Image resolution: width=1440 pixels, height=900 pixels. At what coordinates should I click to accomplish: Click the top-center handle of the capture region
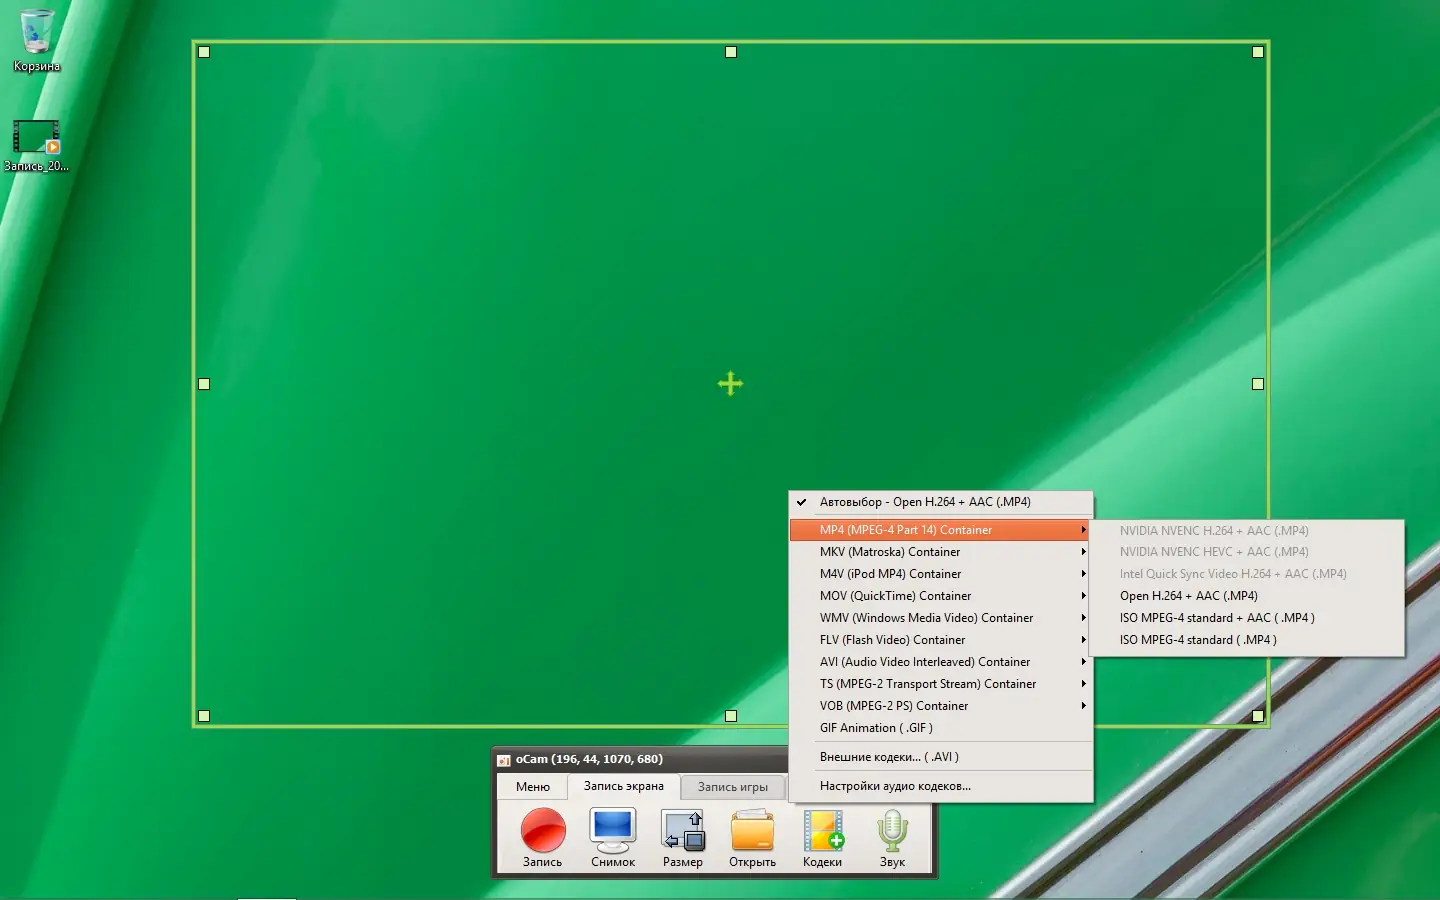point(731,52)
